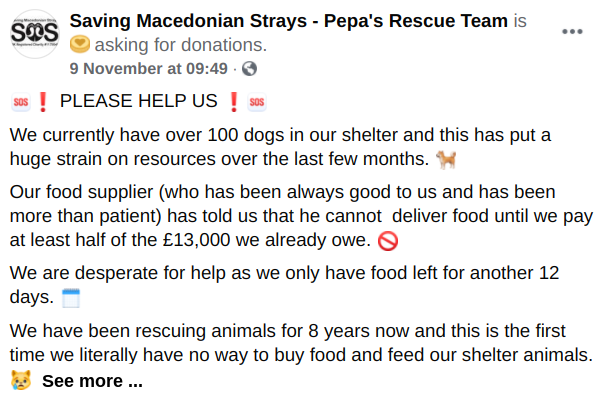Click the first SOS emoji before PLEASE
Screen dimensions: 612x396
[21, 102]
